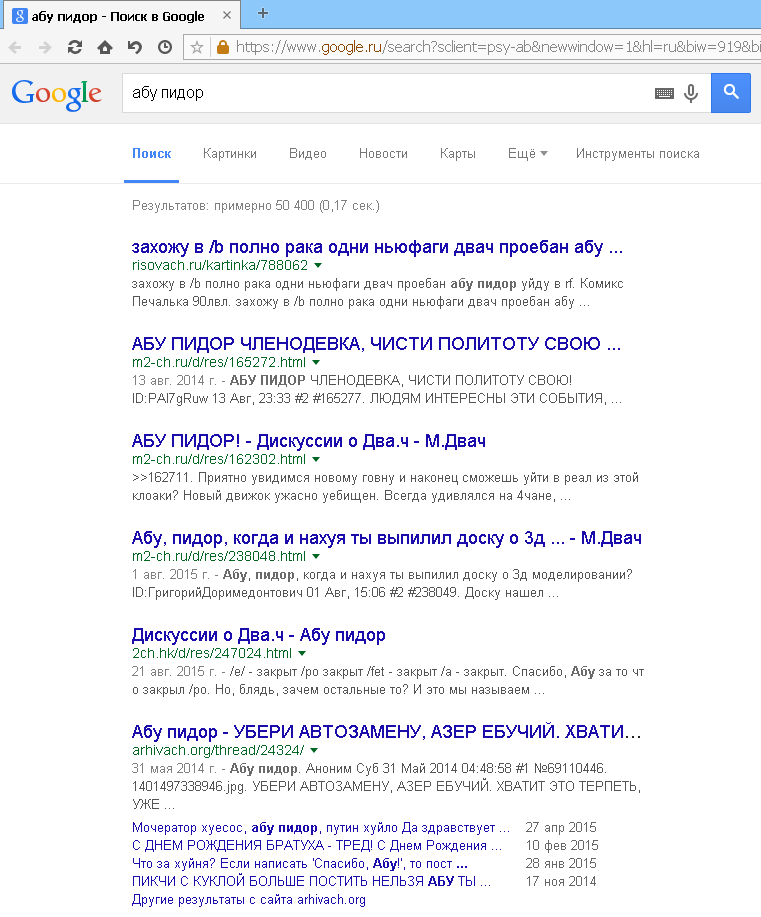Click the green URL m2-ch.ru/d/res/165272.html
Viewport: 761px width, 917px height.
pos(219,363)
